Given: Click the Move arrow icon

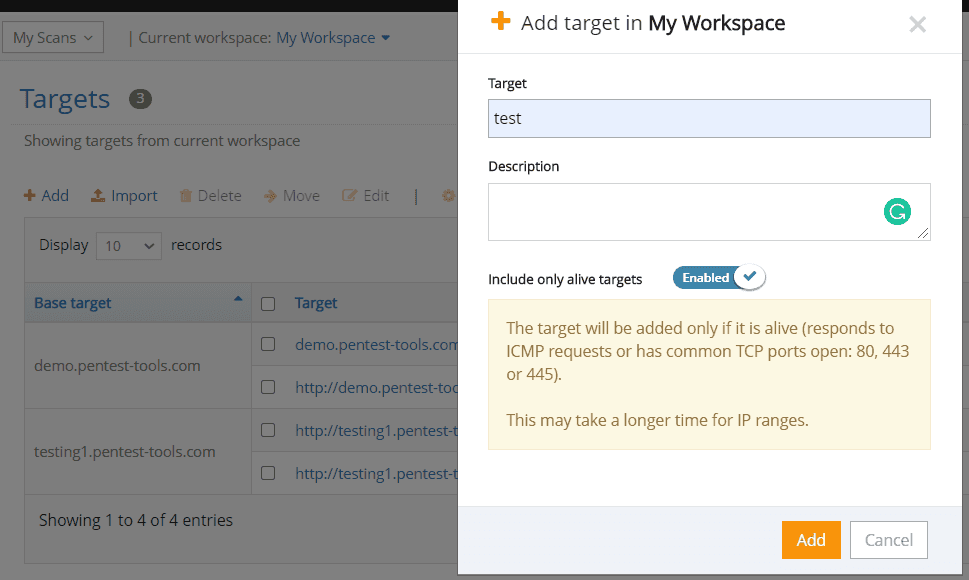Looking at the screenshot, I should [270, 195].
